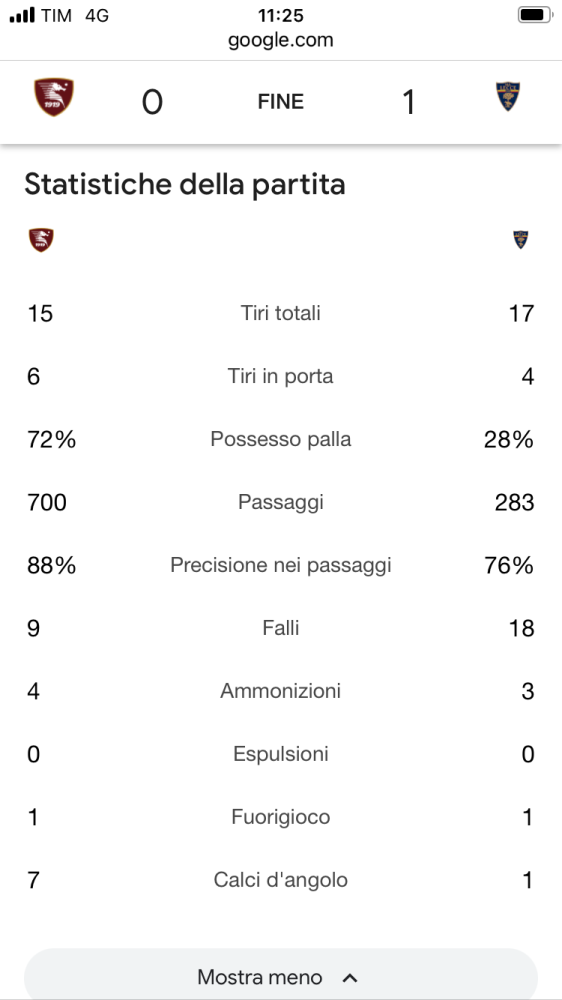Select the Precisione nei passaggi label
The height and width of the screenshot is (1000, 562).
(281, 566)
